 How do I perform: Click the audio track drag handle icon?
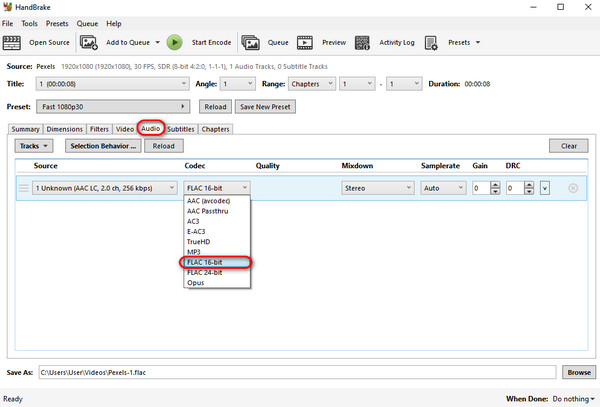(23, 188)
